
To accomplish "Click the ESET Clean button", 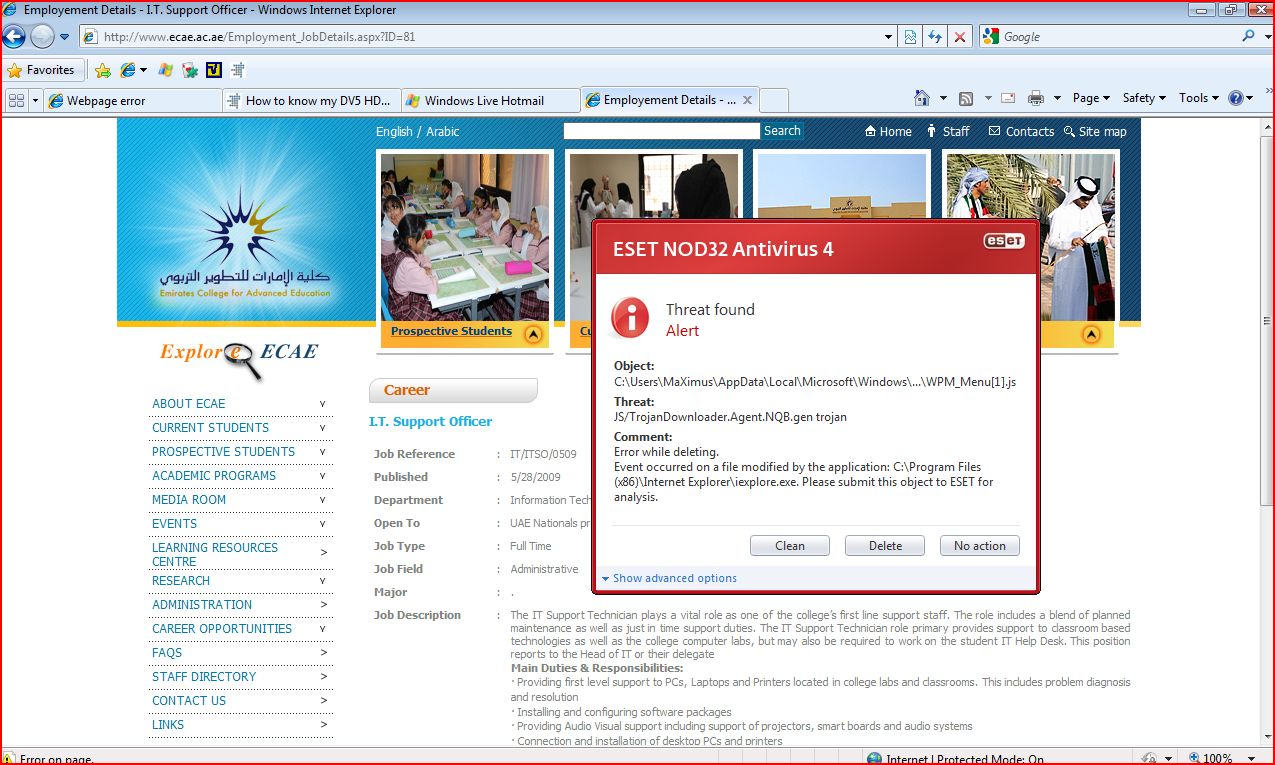I will pos(790,546).
